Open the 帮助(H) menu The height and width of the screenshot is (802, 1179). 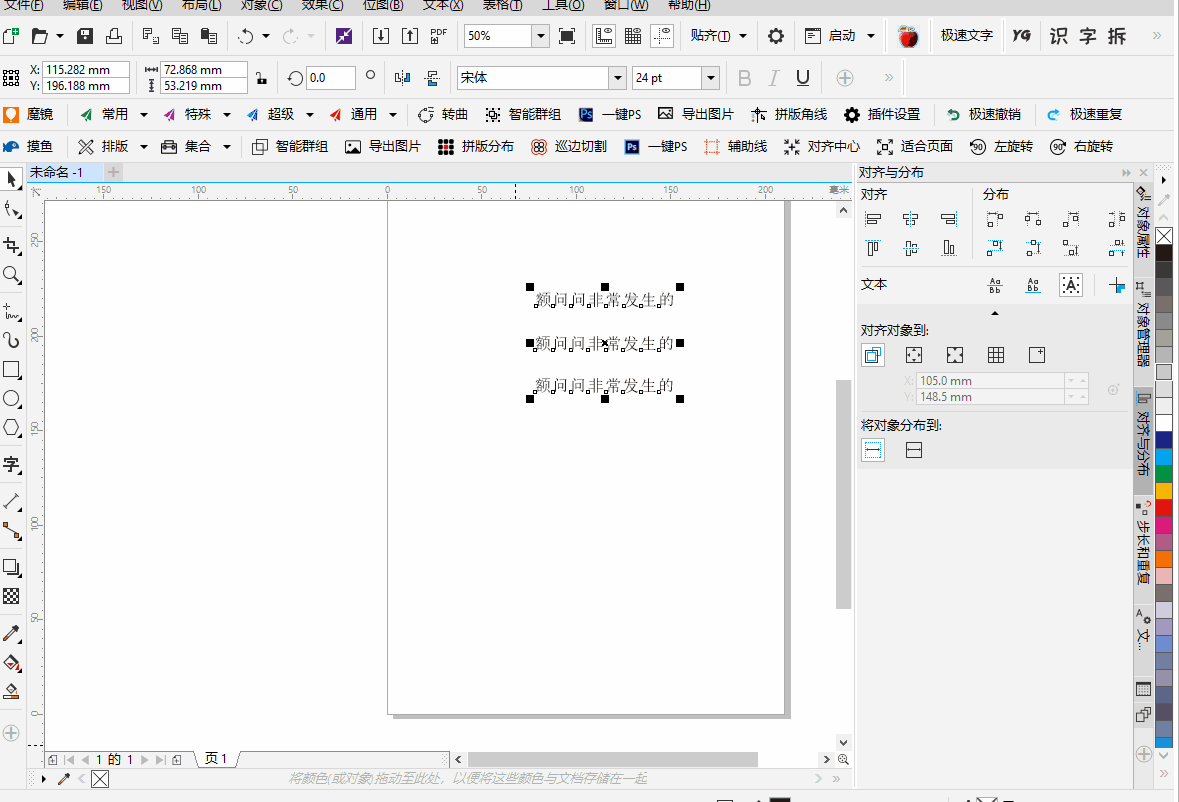point(689,5)
